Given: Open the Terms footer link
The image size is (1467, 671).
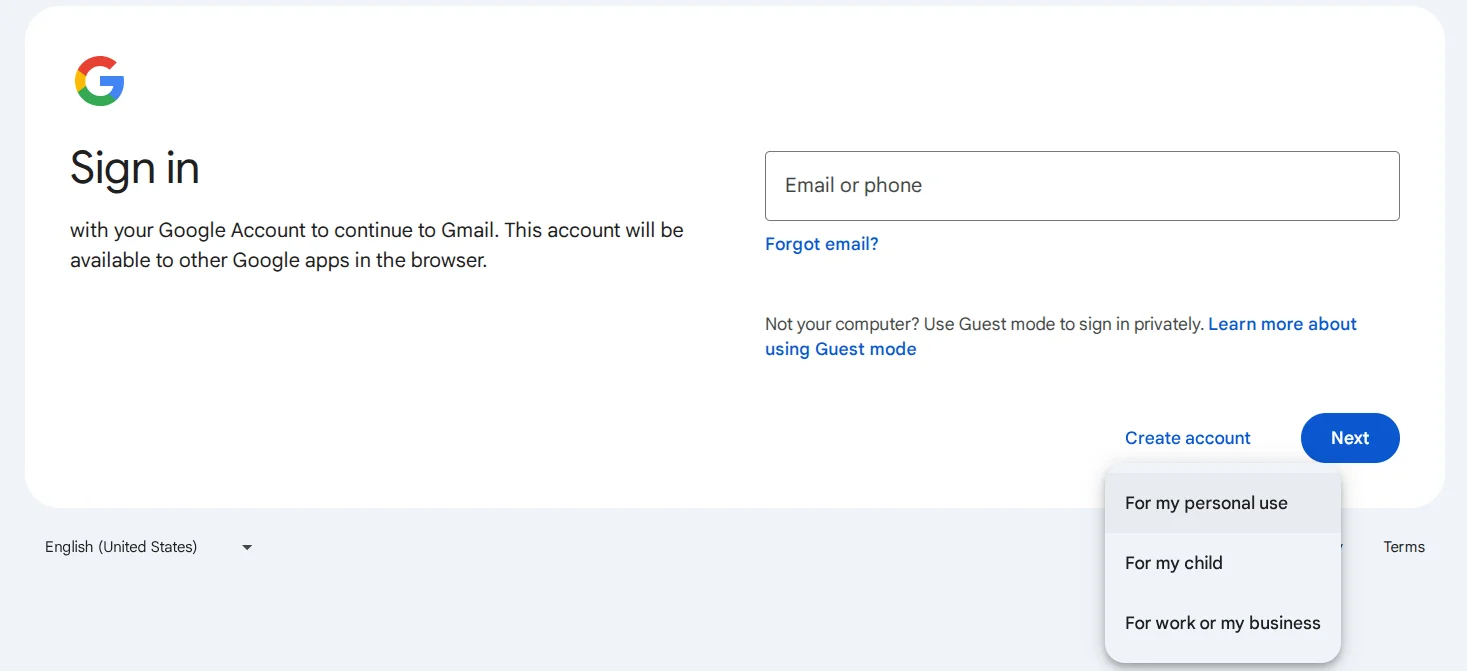Looking at the screenshot, I should coord(1403,547).
